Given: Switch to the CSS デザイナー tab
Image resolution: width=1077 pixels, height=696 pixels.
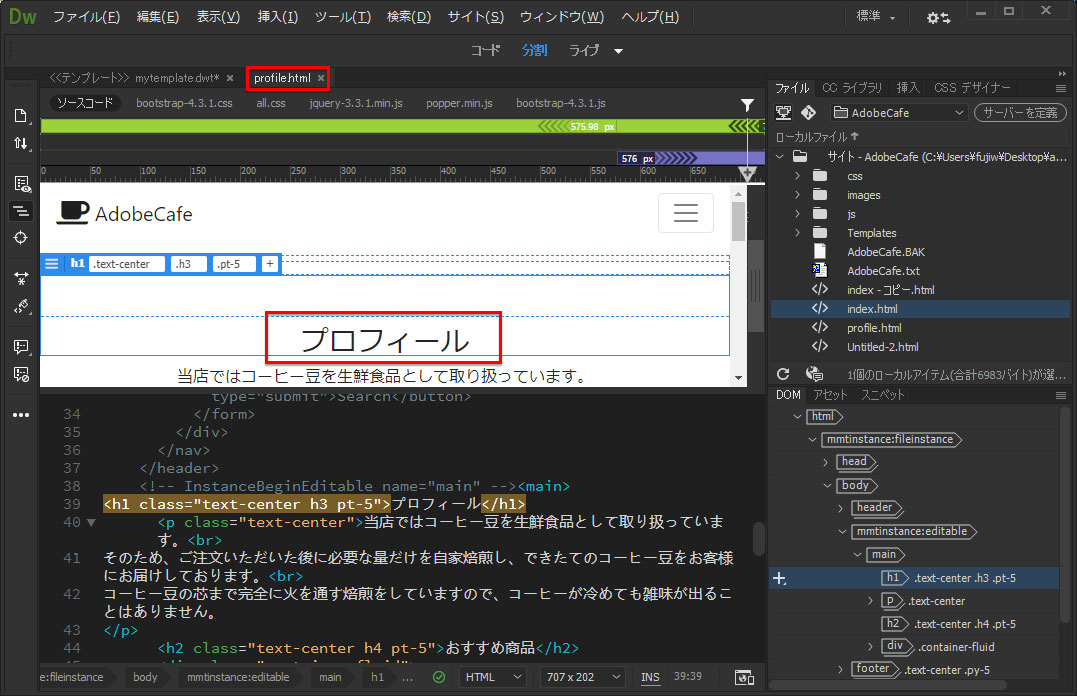Looking at the screenshot, I should point(972,88).
